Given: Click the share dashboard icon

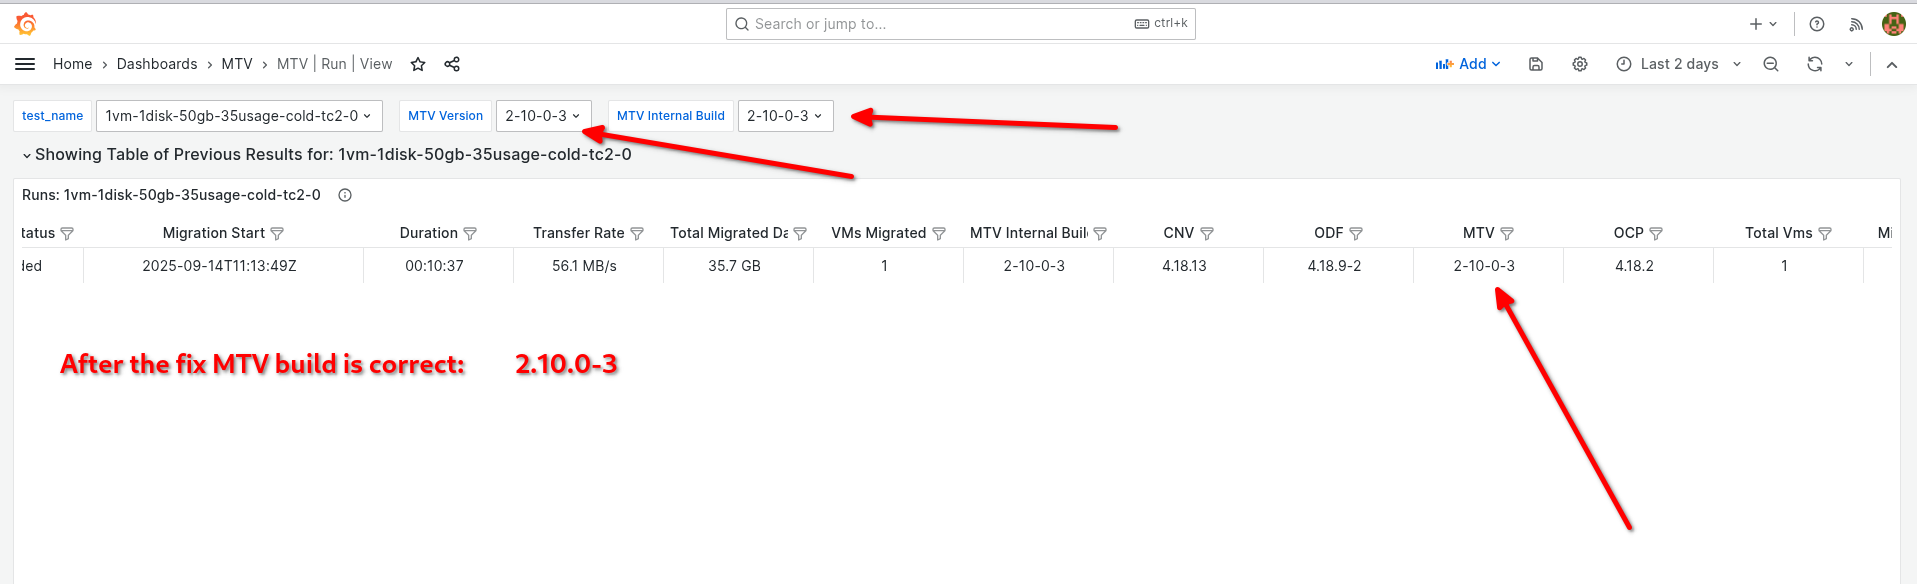Looking at the screenshot, I should pos(452,64).
